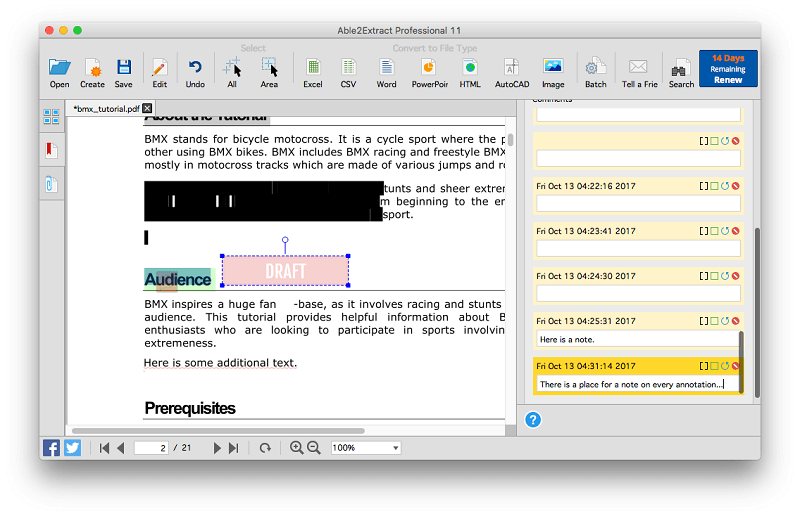The height and width of the screenshot is (516, 800).
Task: Toggle the green square on the 04:25:31 comment
Action: (x=715, y=321)
